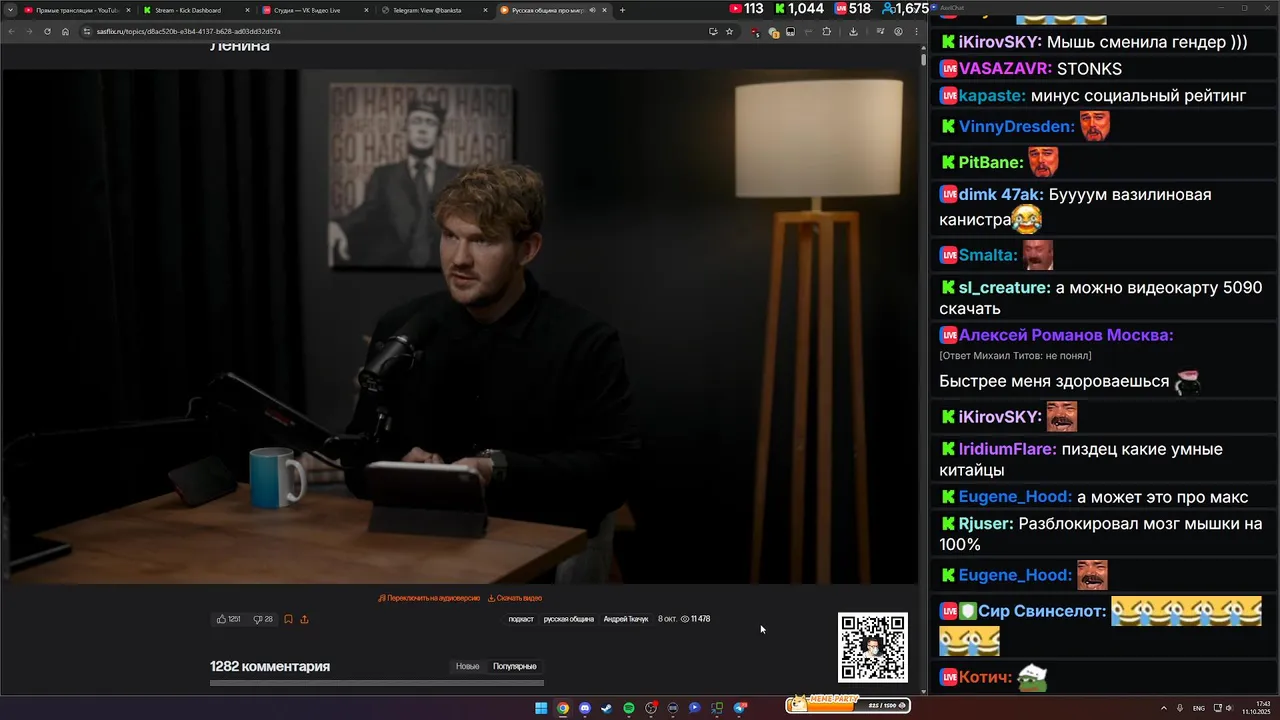Mute audio on the Русская община tab
1280x720 pixels.
click(x=592, y=10)
